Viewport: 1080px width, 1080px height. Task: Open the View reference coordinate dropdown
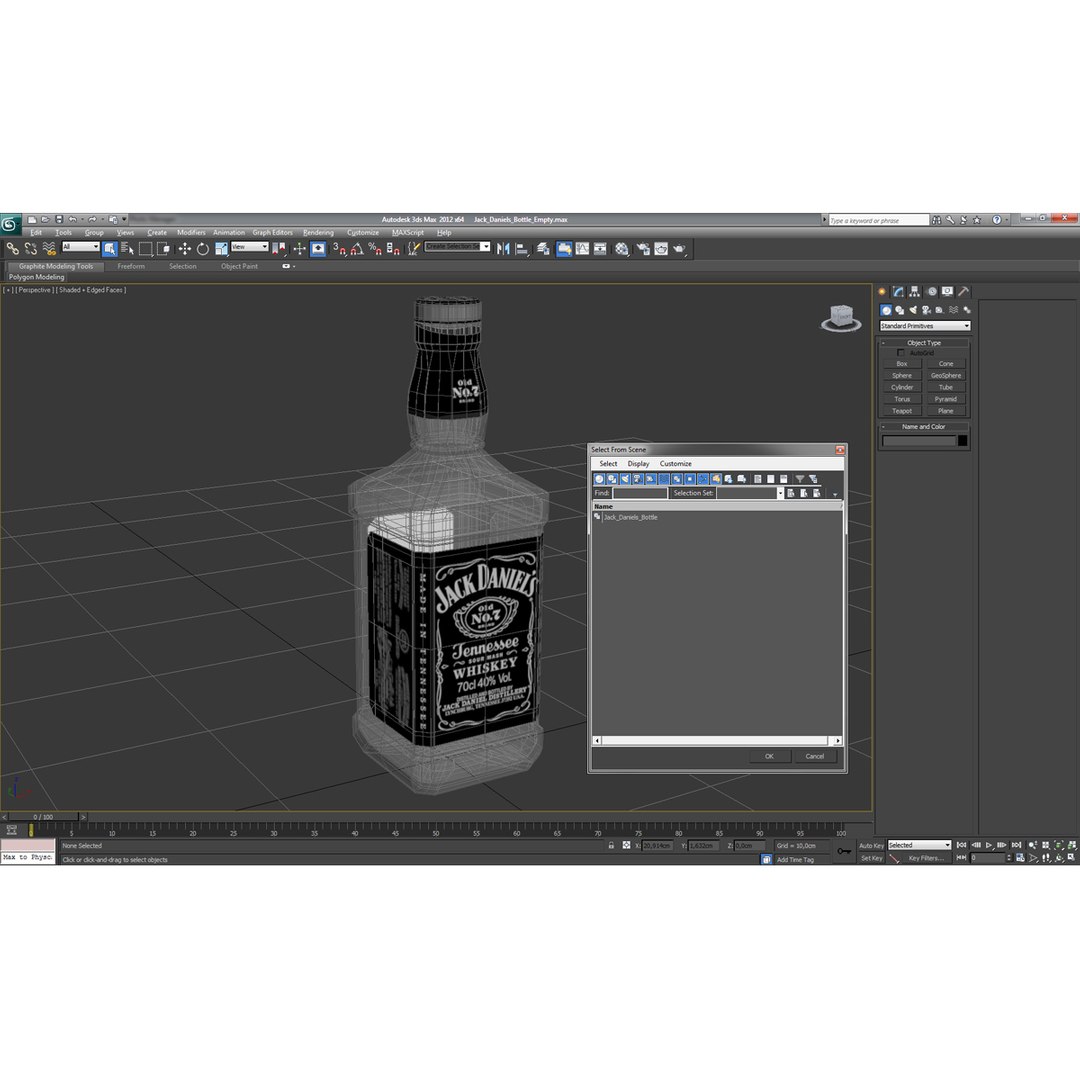click(x=250, y=247)
